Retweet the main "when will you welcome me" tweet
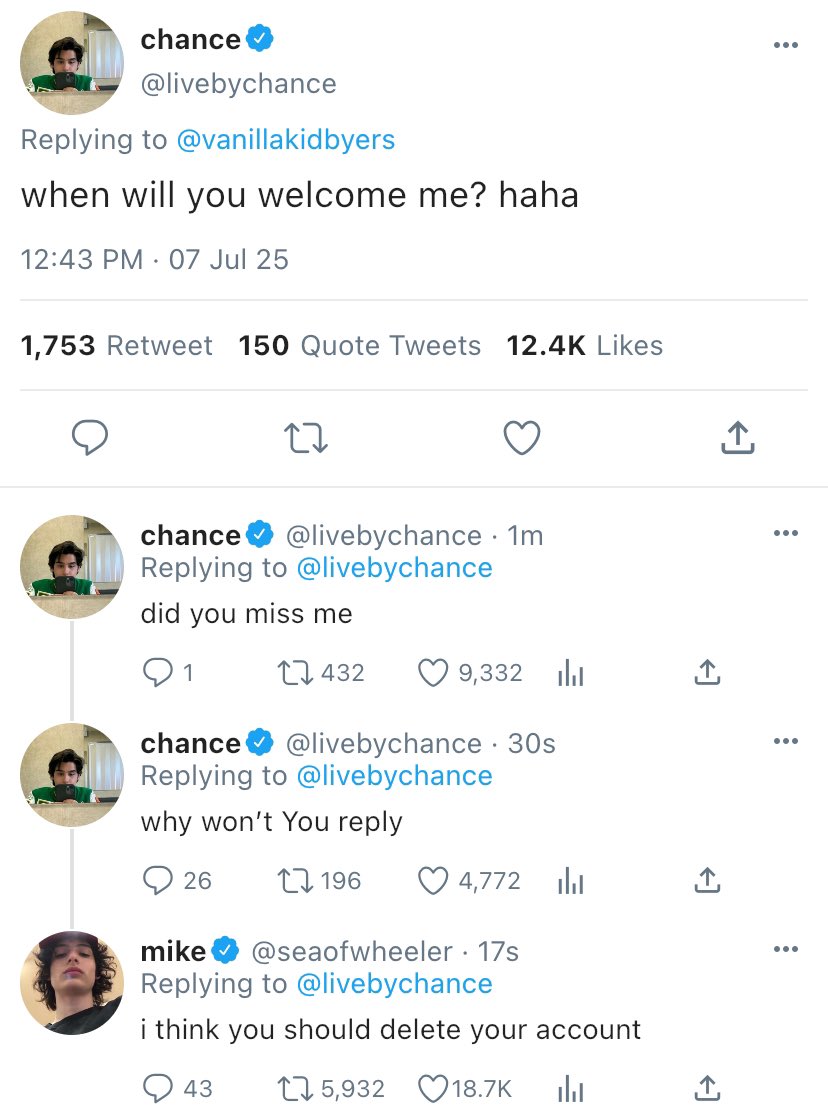Screen dimensions: 828x1115 [305, 437]
